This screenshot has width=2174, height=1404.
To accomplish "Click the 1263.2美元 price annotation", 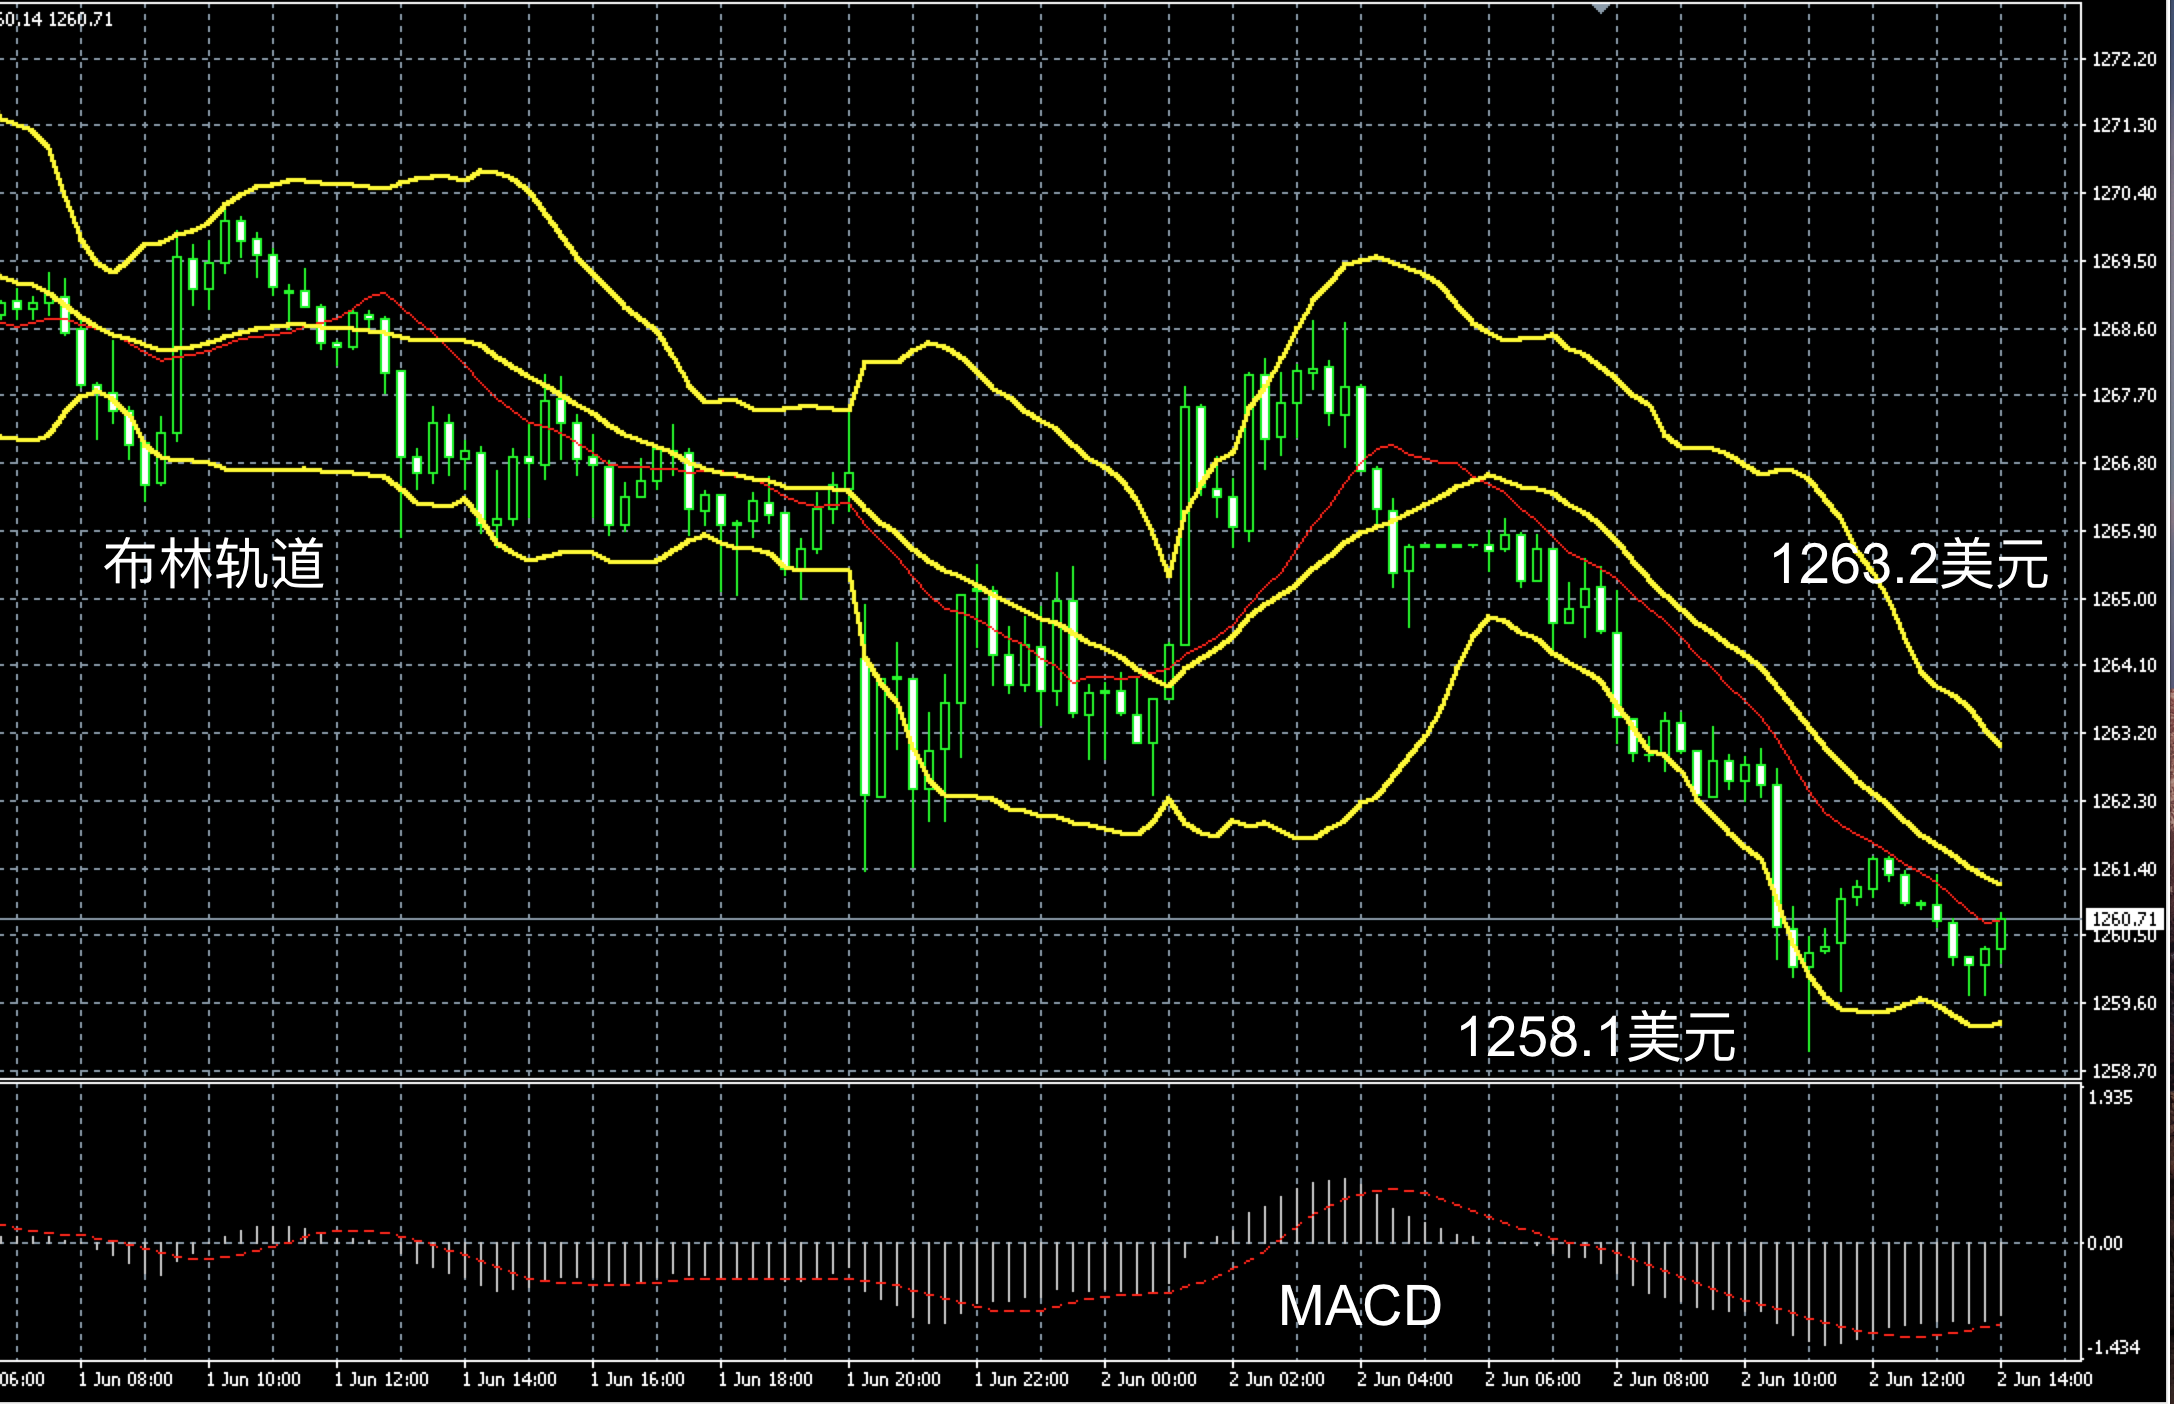I will (x=1909, y=564).
